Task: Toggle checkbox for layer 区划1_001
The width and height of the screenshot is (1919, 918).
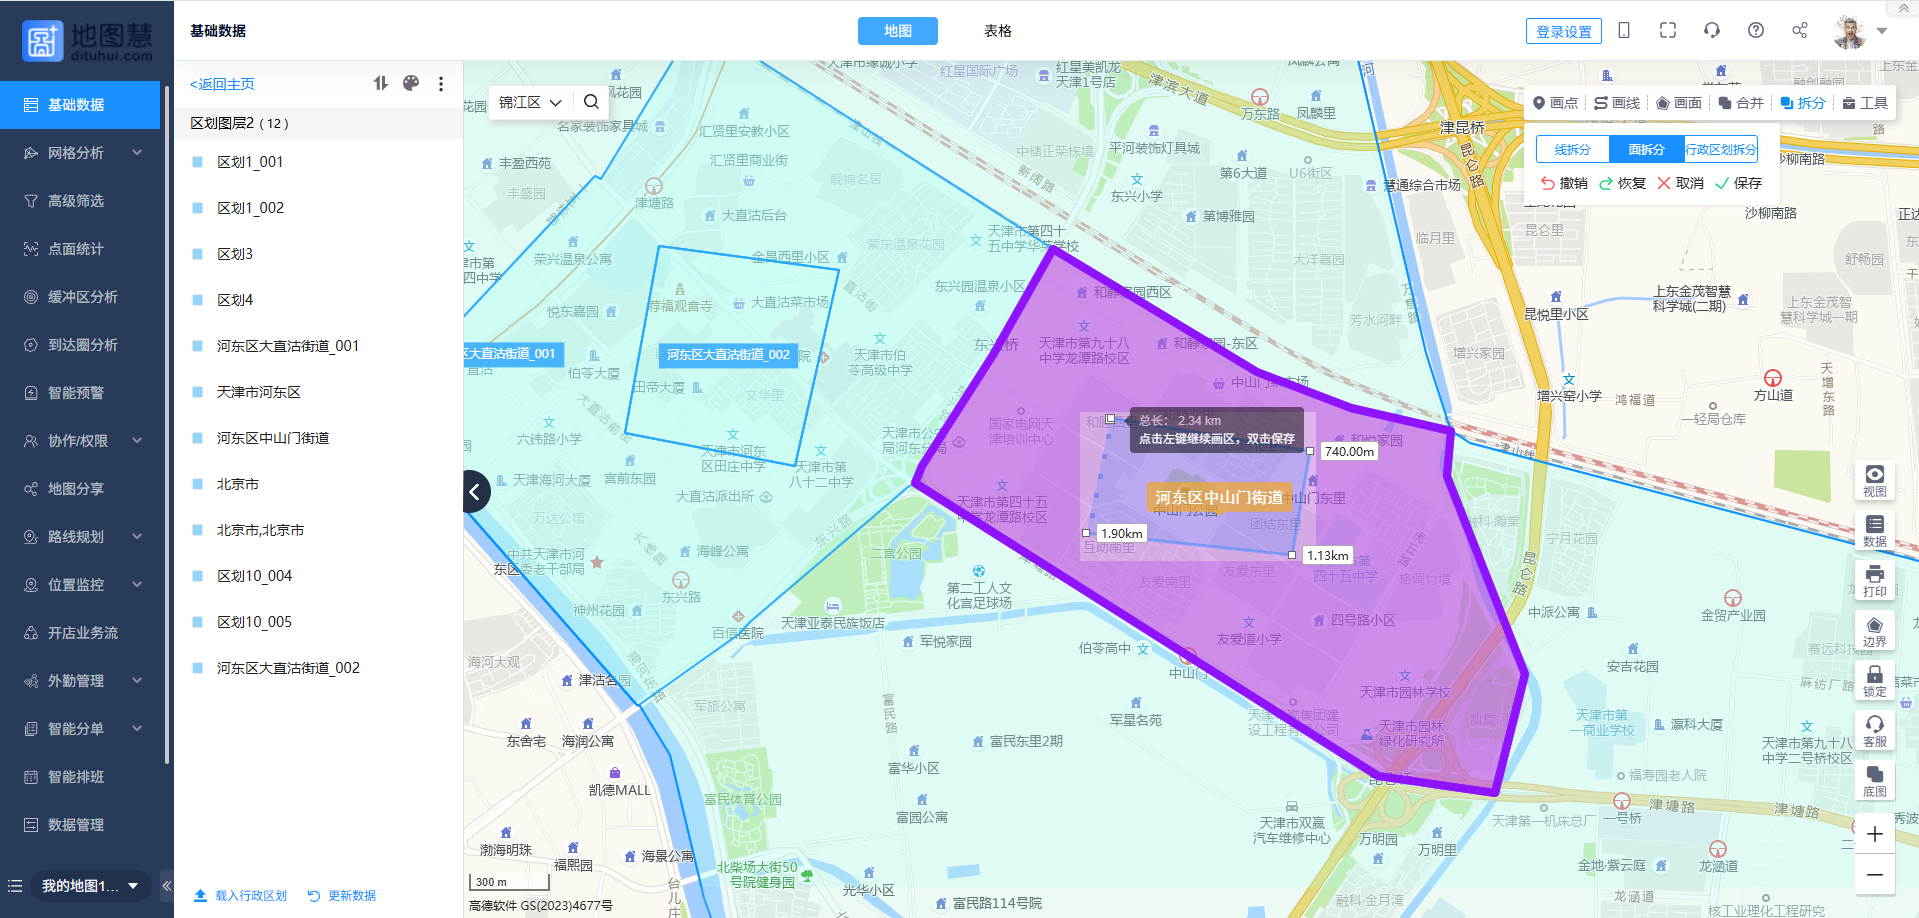Action: (x=198, y=162)
